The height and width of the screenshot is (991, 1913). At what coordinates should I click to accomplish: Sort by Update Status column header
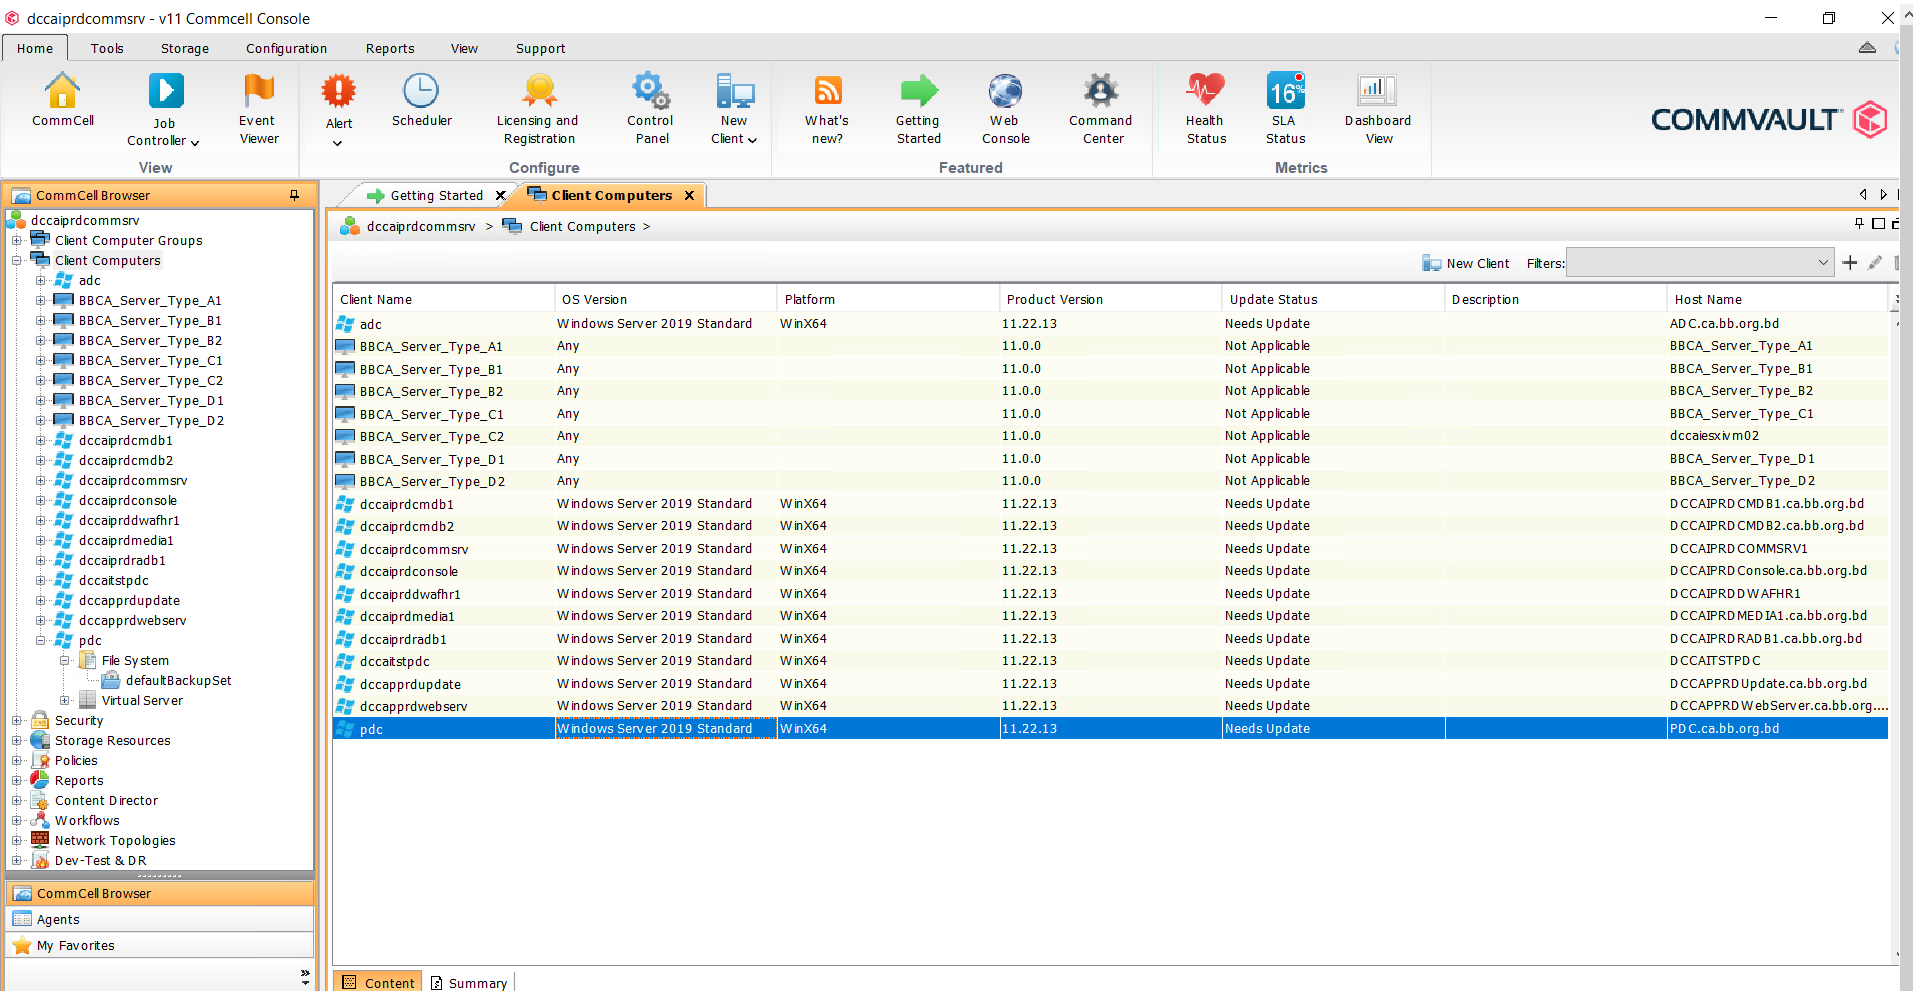[x=1332, y=299]
